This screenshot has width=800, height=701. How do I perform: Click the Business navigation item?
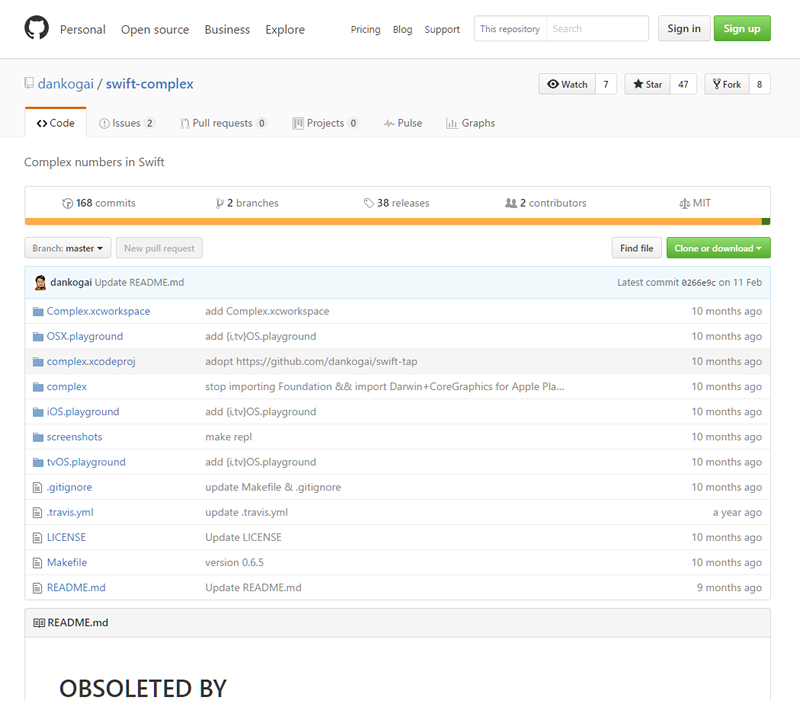click(227, 30)
